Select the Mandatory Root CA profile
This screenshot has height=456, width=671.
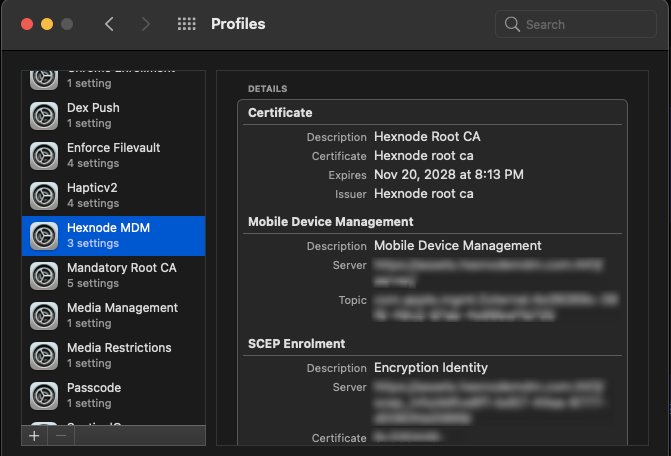[x=113, y=275]
